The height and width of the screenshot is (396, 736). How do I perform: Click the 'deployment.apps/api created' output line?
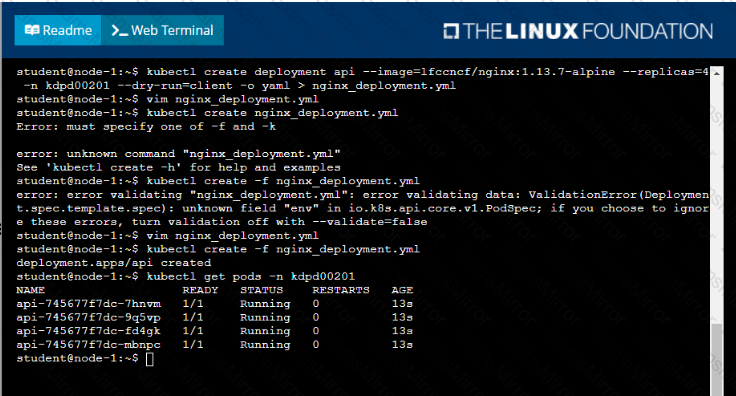pos(114,263)
